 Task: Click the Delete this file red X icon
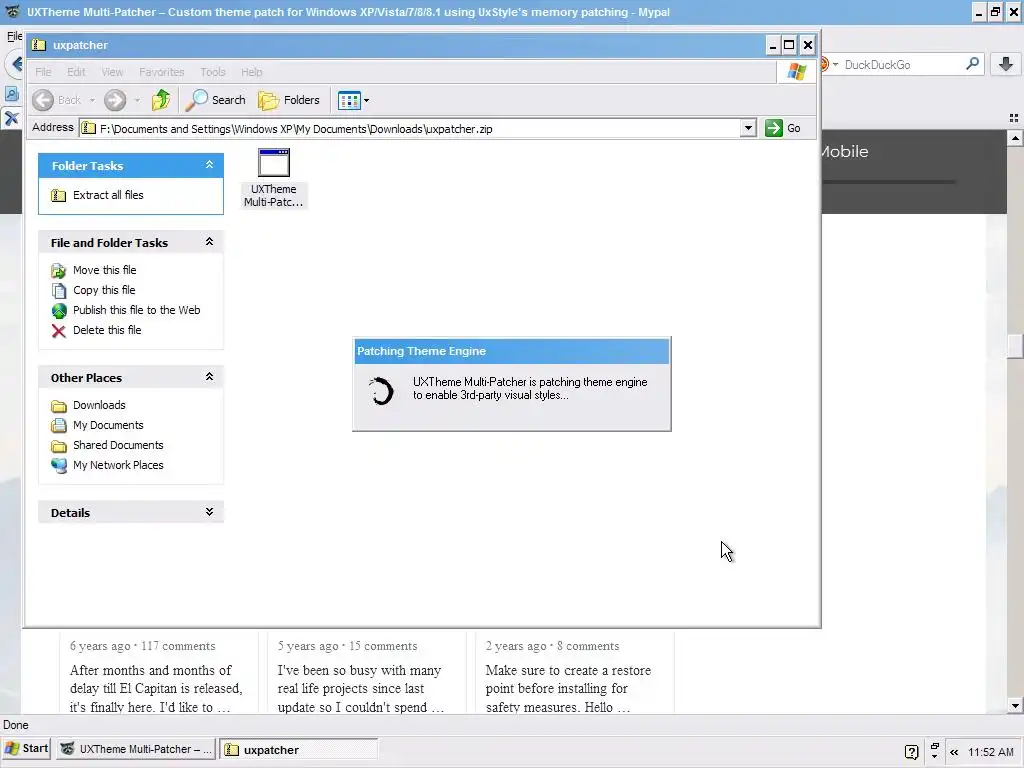(x=59, y=331)
